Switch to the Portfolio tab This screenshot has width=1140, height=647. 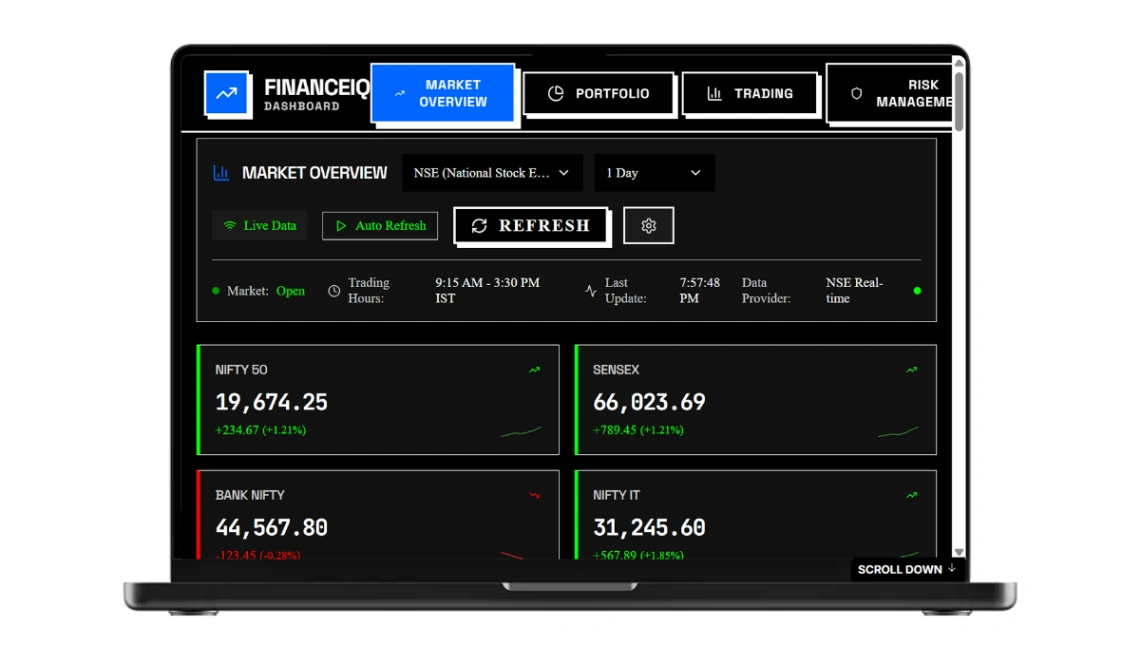pos(599,94)
